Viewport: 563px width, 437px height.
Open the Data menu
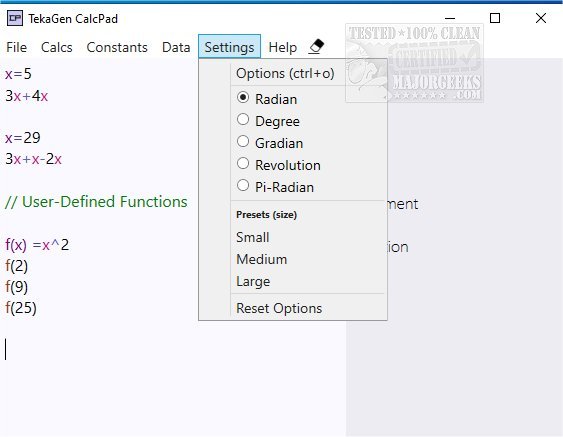(176, 47)
